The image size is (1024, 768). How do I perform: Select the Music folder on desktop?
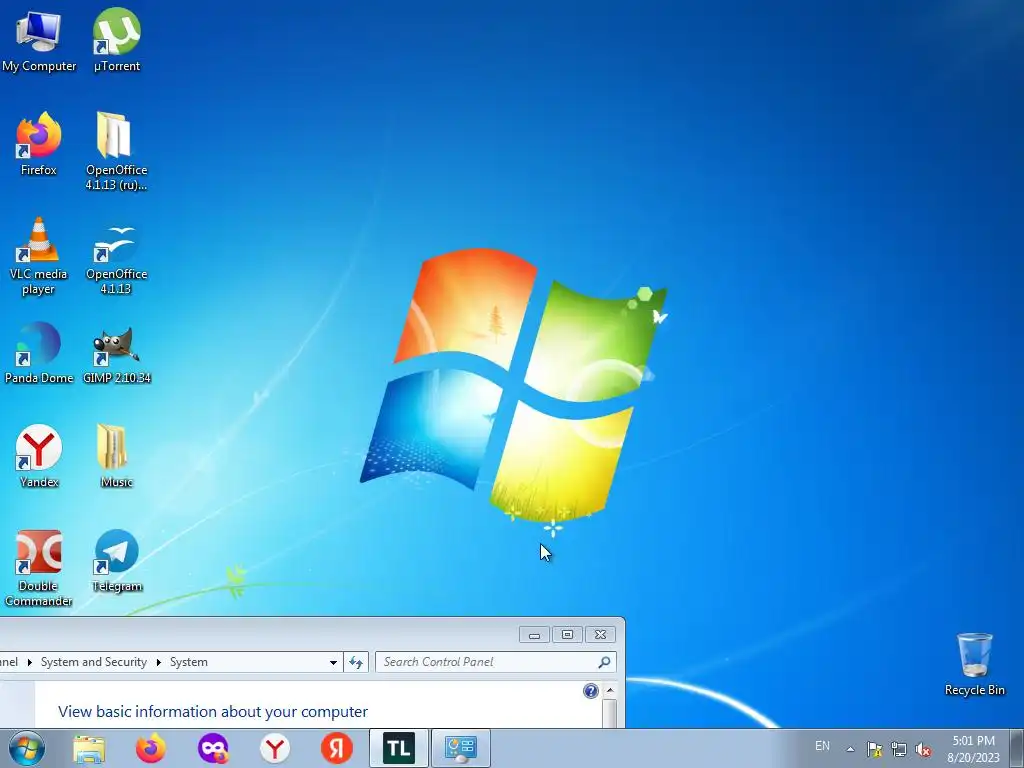pos(116,456)
